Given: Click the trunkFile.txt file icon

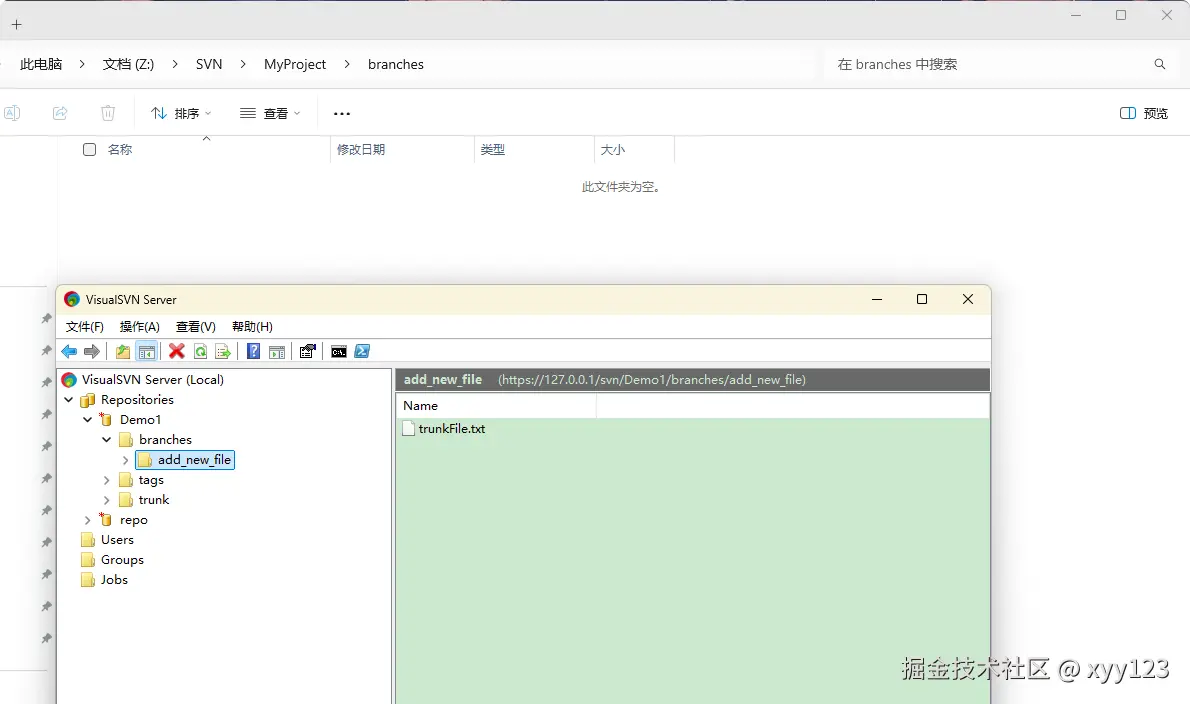Looking at the screenshot, I should click(x=408, y=429).
